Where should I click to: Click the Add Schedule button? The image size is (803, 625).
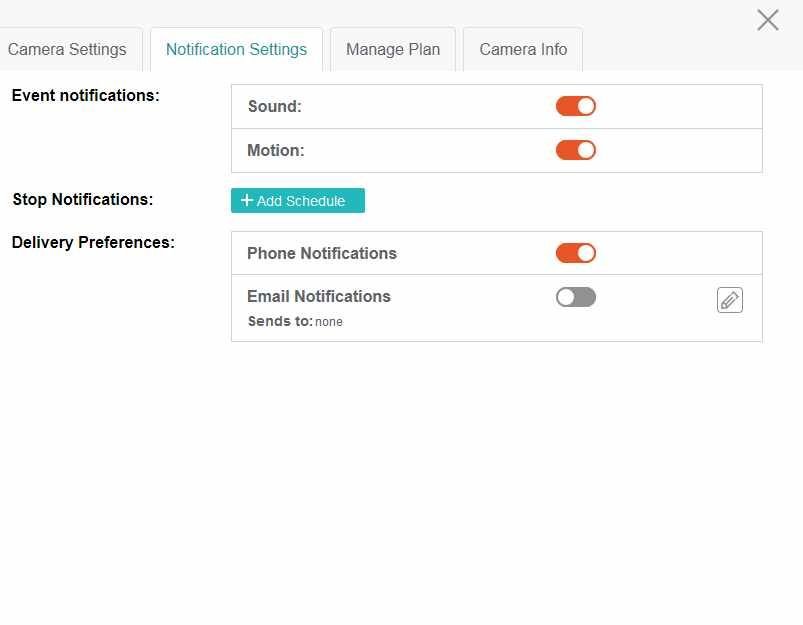coord(298,200)
